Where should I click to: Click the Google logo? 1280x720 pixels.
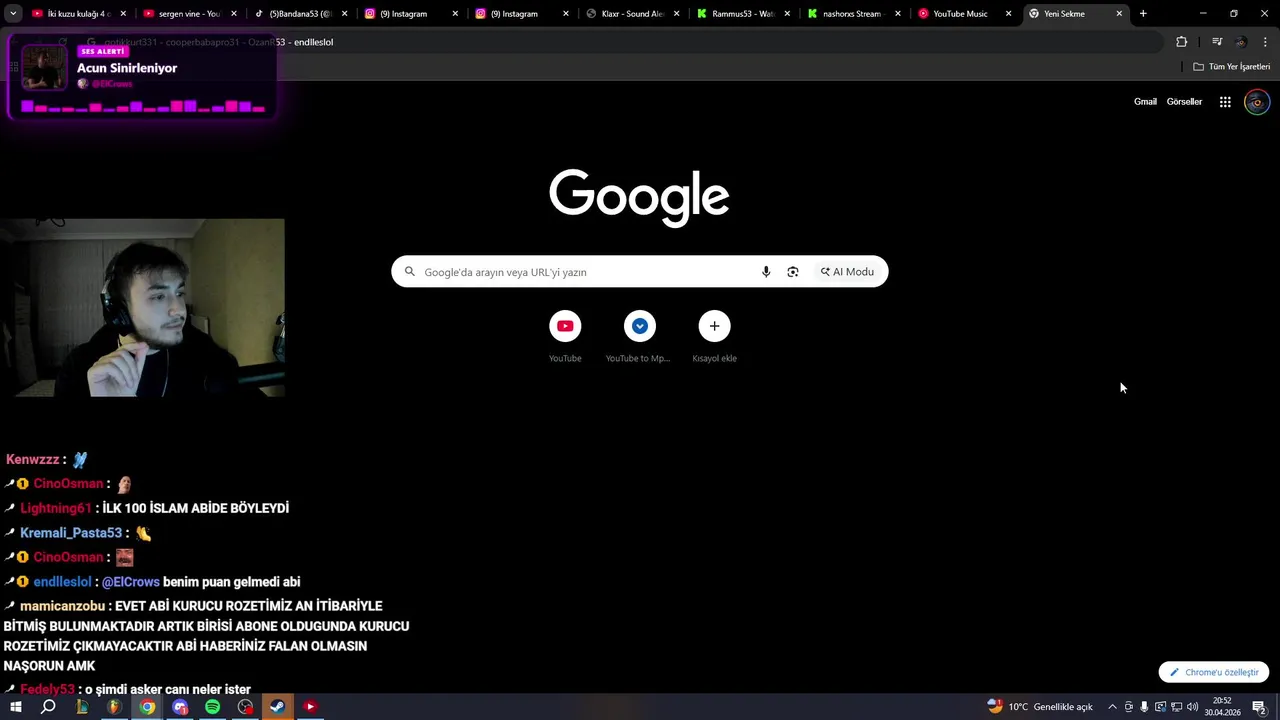(x=639, y=198)
